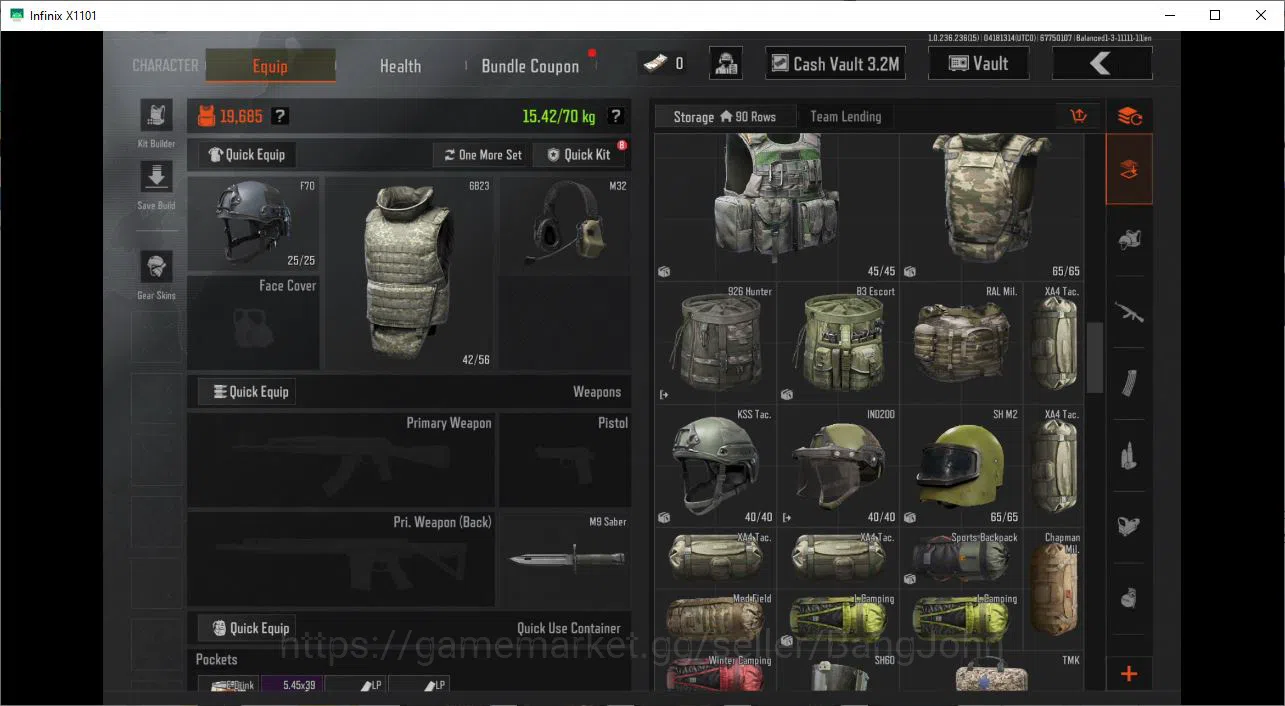
Task: Open the Vault button
Action: pos(978,63)
